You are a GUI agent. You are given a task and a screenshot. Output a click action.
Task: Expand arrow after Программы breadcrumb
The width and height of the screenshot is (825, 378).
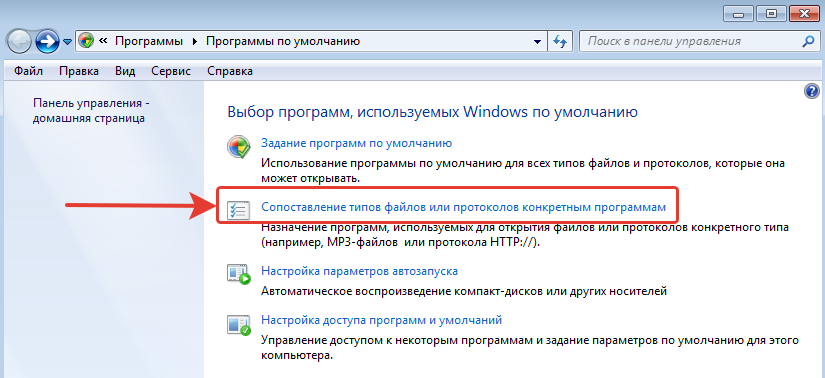coord(195,41)
